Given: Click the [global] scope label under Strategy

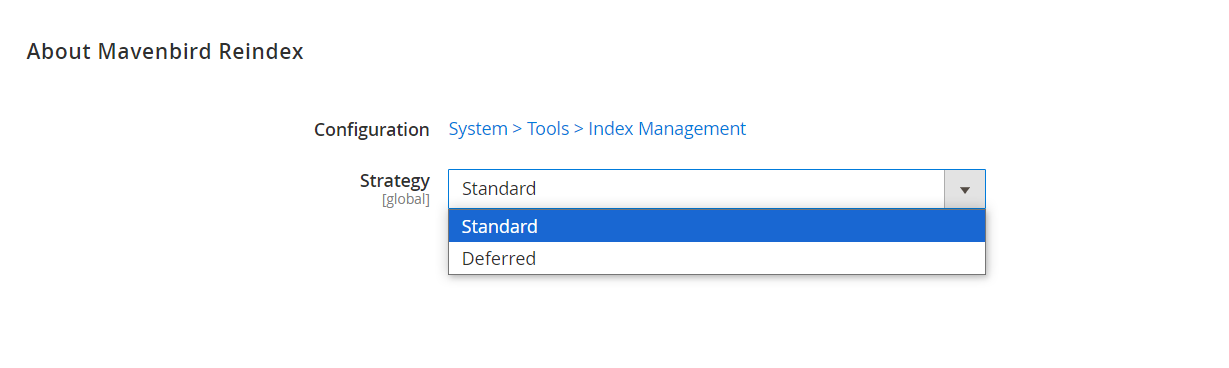Looking at the screenshot, I should pos(406,200).
